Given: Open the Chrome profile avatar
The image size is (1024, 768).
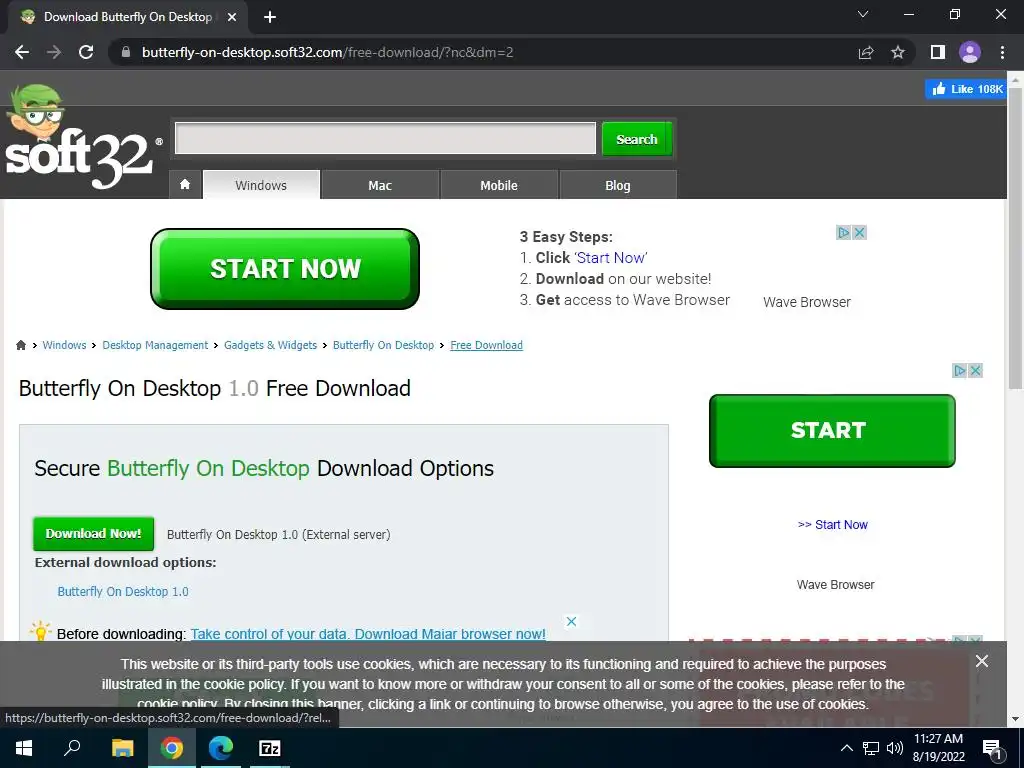Looking at the screenshot, I should (970, 52).
